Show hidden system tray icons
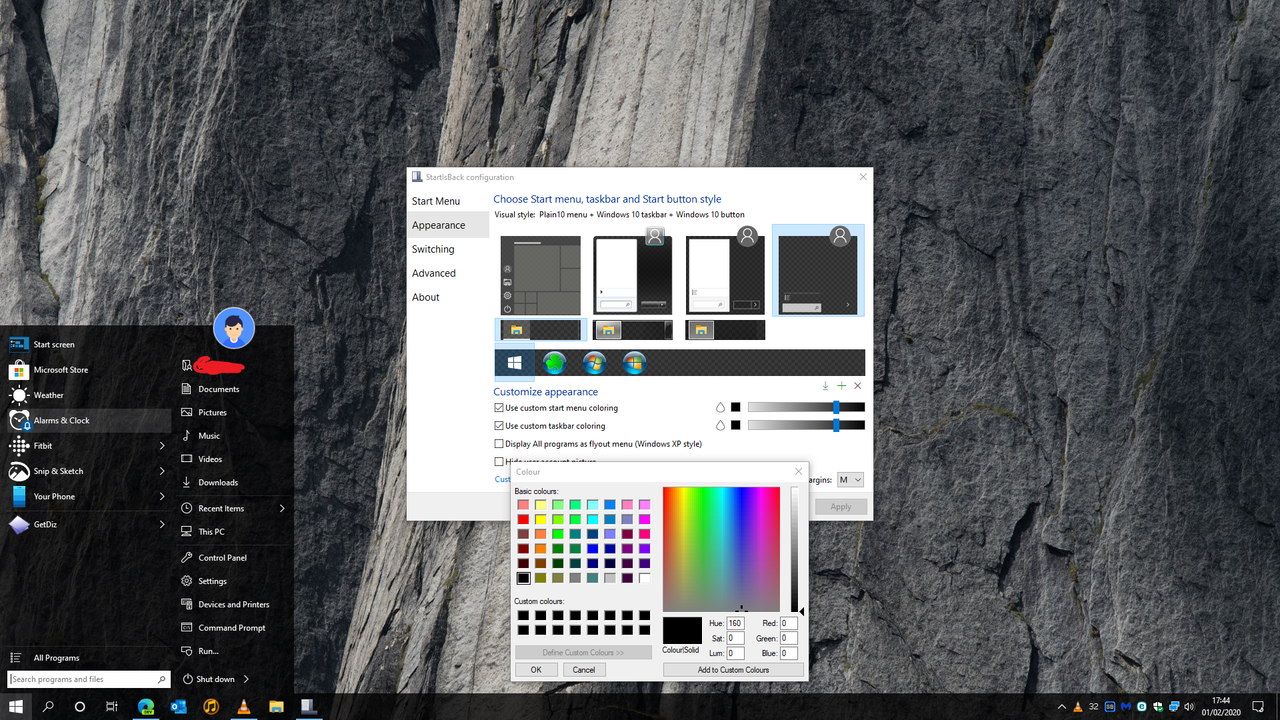The width and height of the screenshot is (1280, 720). pos(1062,706)
